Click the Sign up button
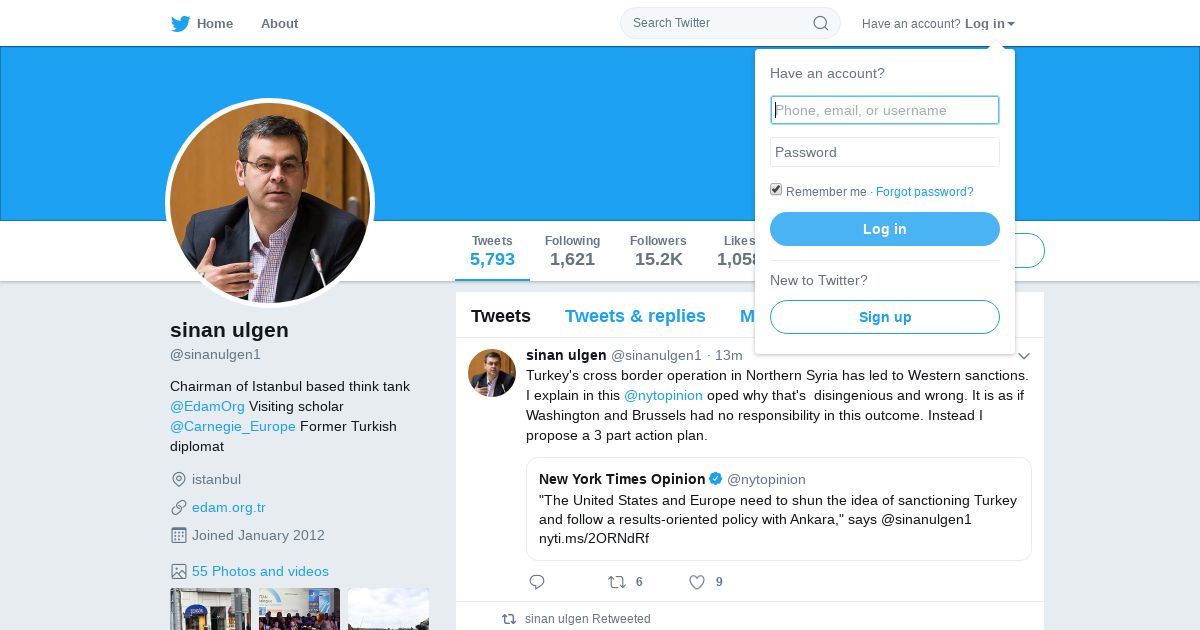 coord(885,317)
